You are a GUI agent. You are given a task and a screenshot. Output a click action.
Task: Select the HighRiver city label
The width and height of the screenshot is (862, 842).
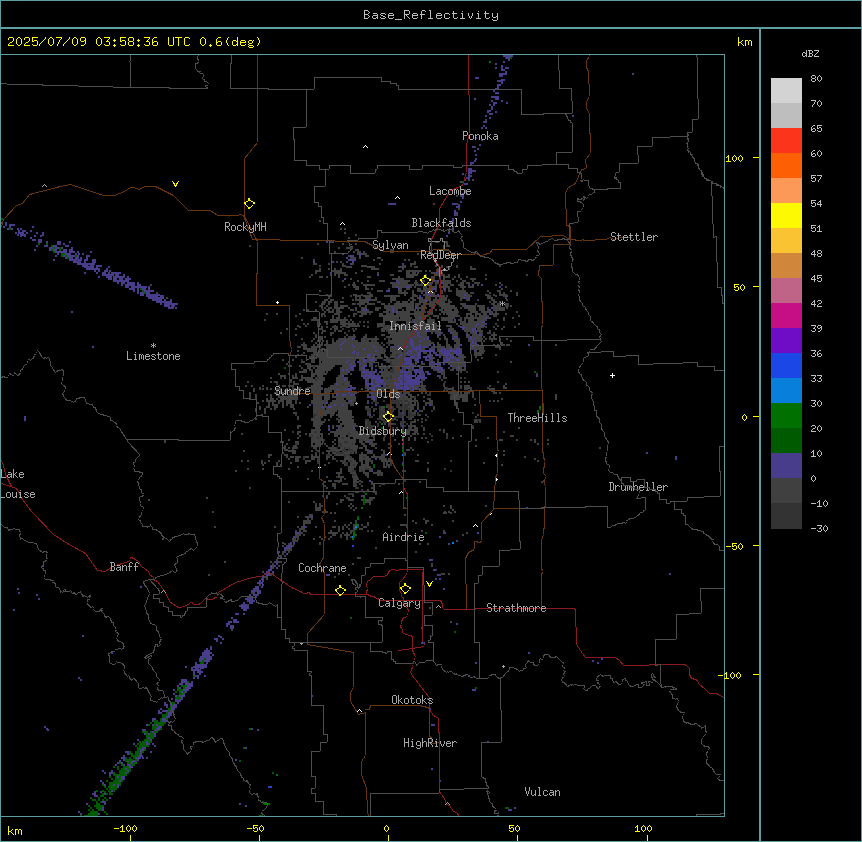(x=430, y=743)
